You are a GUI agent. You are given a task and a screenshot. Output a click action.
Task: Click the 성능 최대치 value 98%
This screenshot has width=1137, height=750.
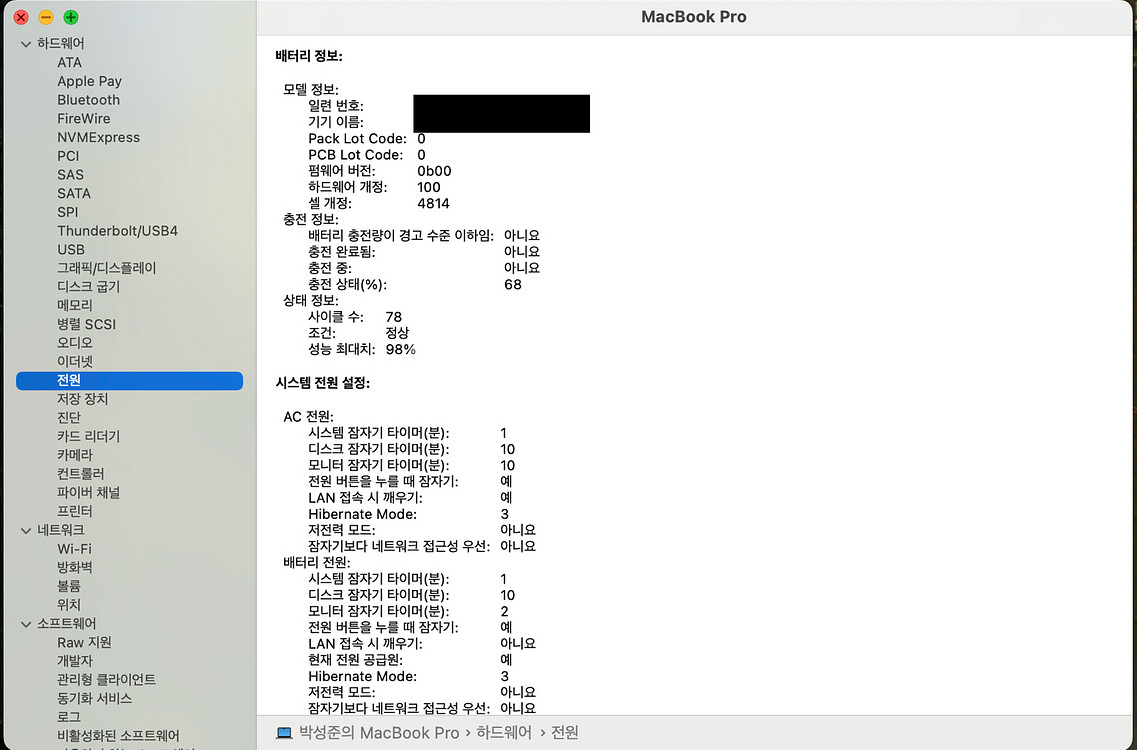point(400,350)
